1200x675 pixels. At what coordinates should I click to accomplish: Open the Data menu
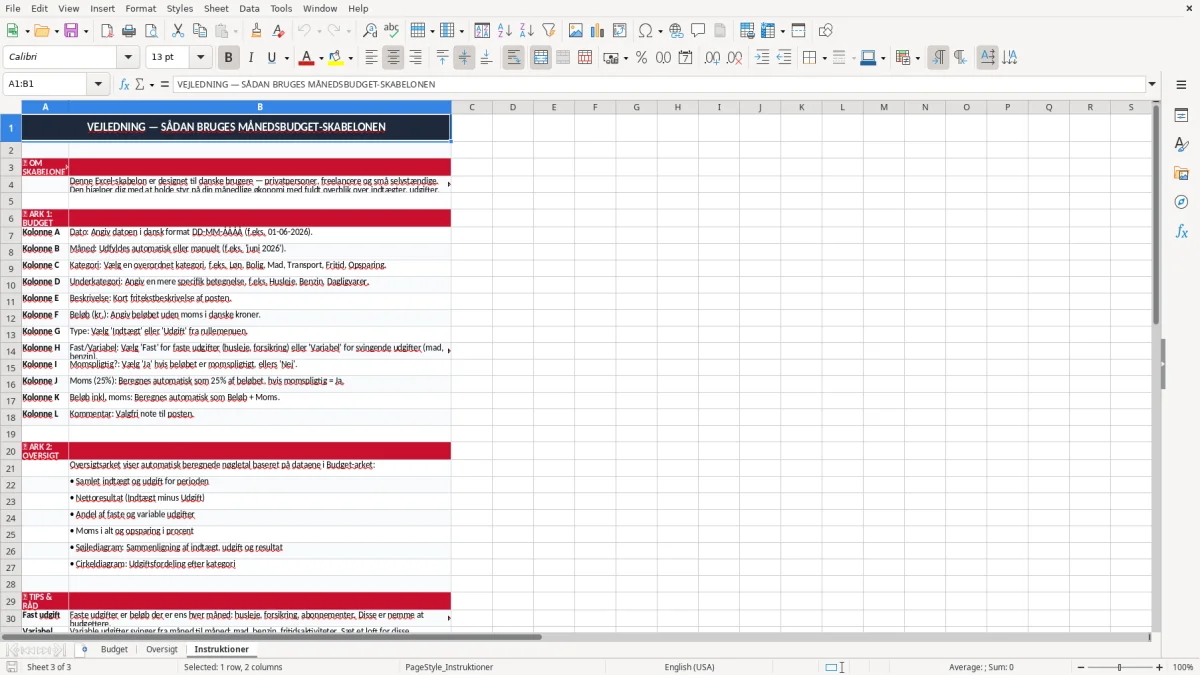tap(250, 8)
